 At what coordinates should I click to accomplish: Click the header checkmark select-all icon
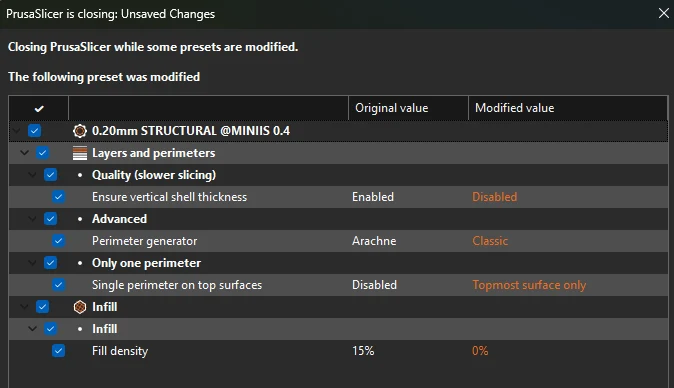point(39,109)
